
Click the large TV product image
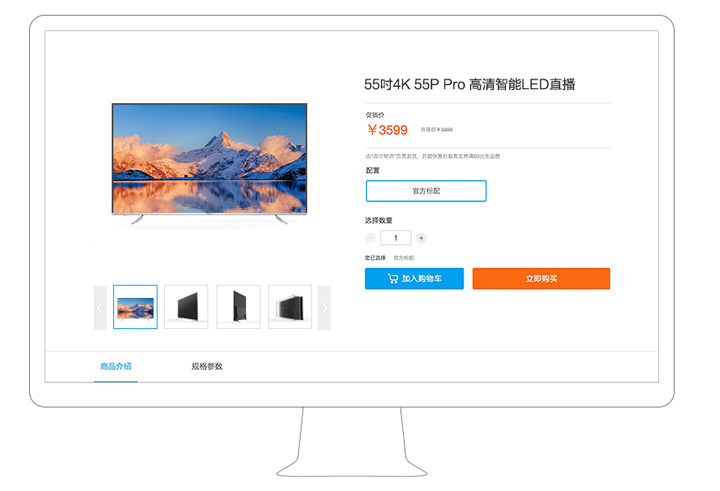pos(209,164)
